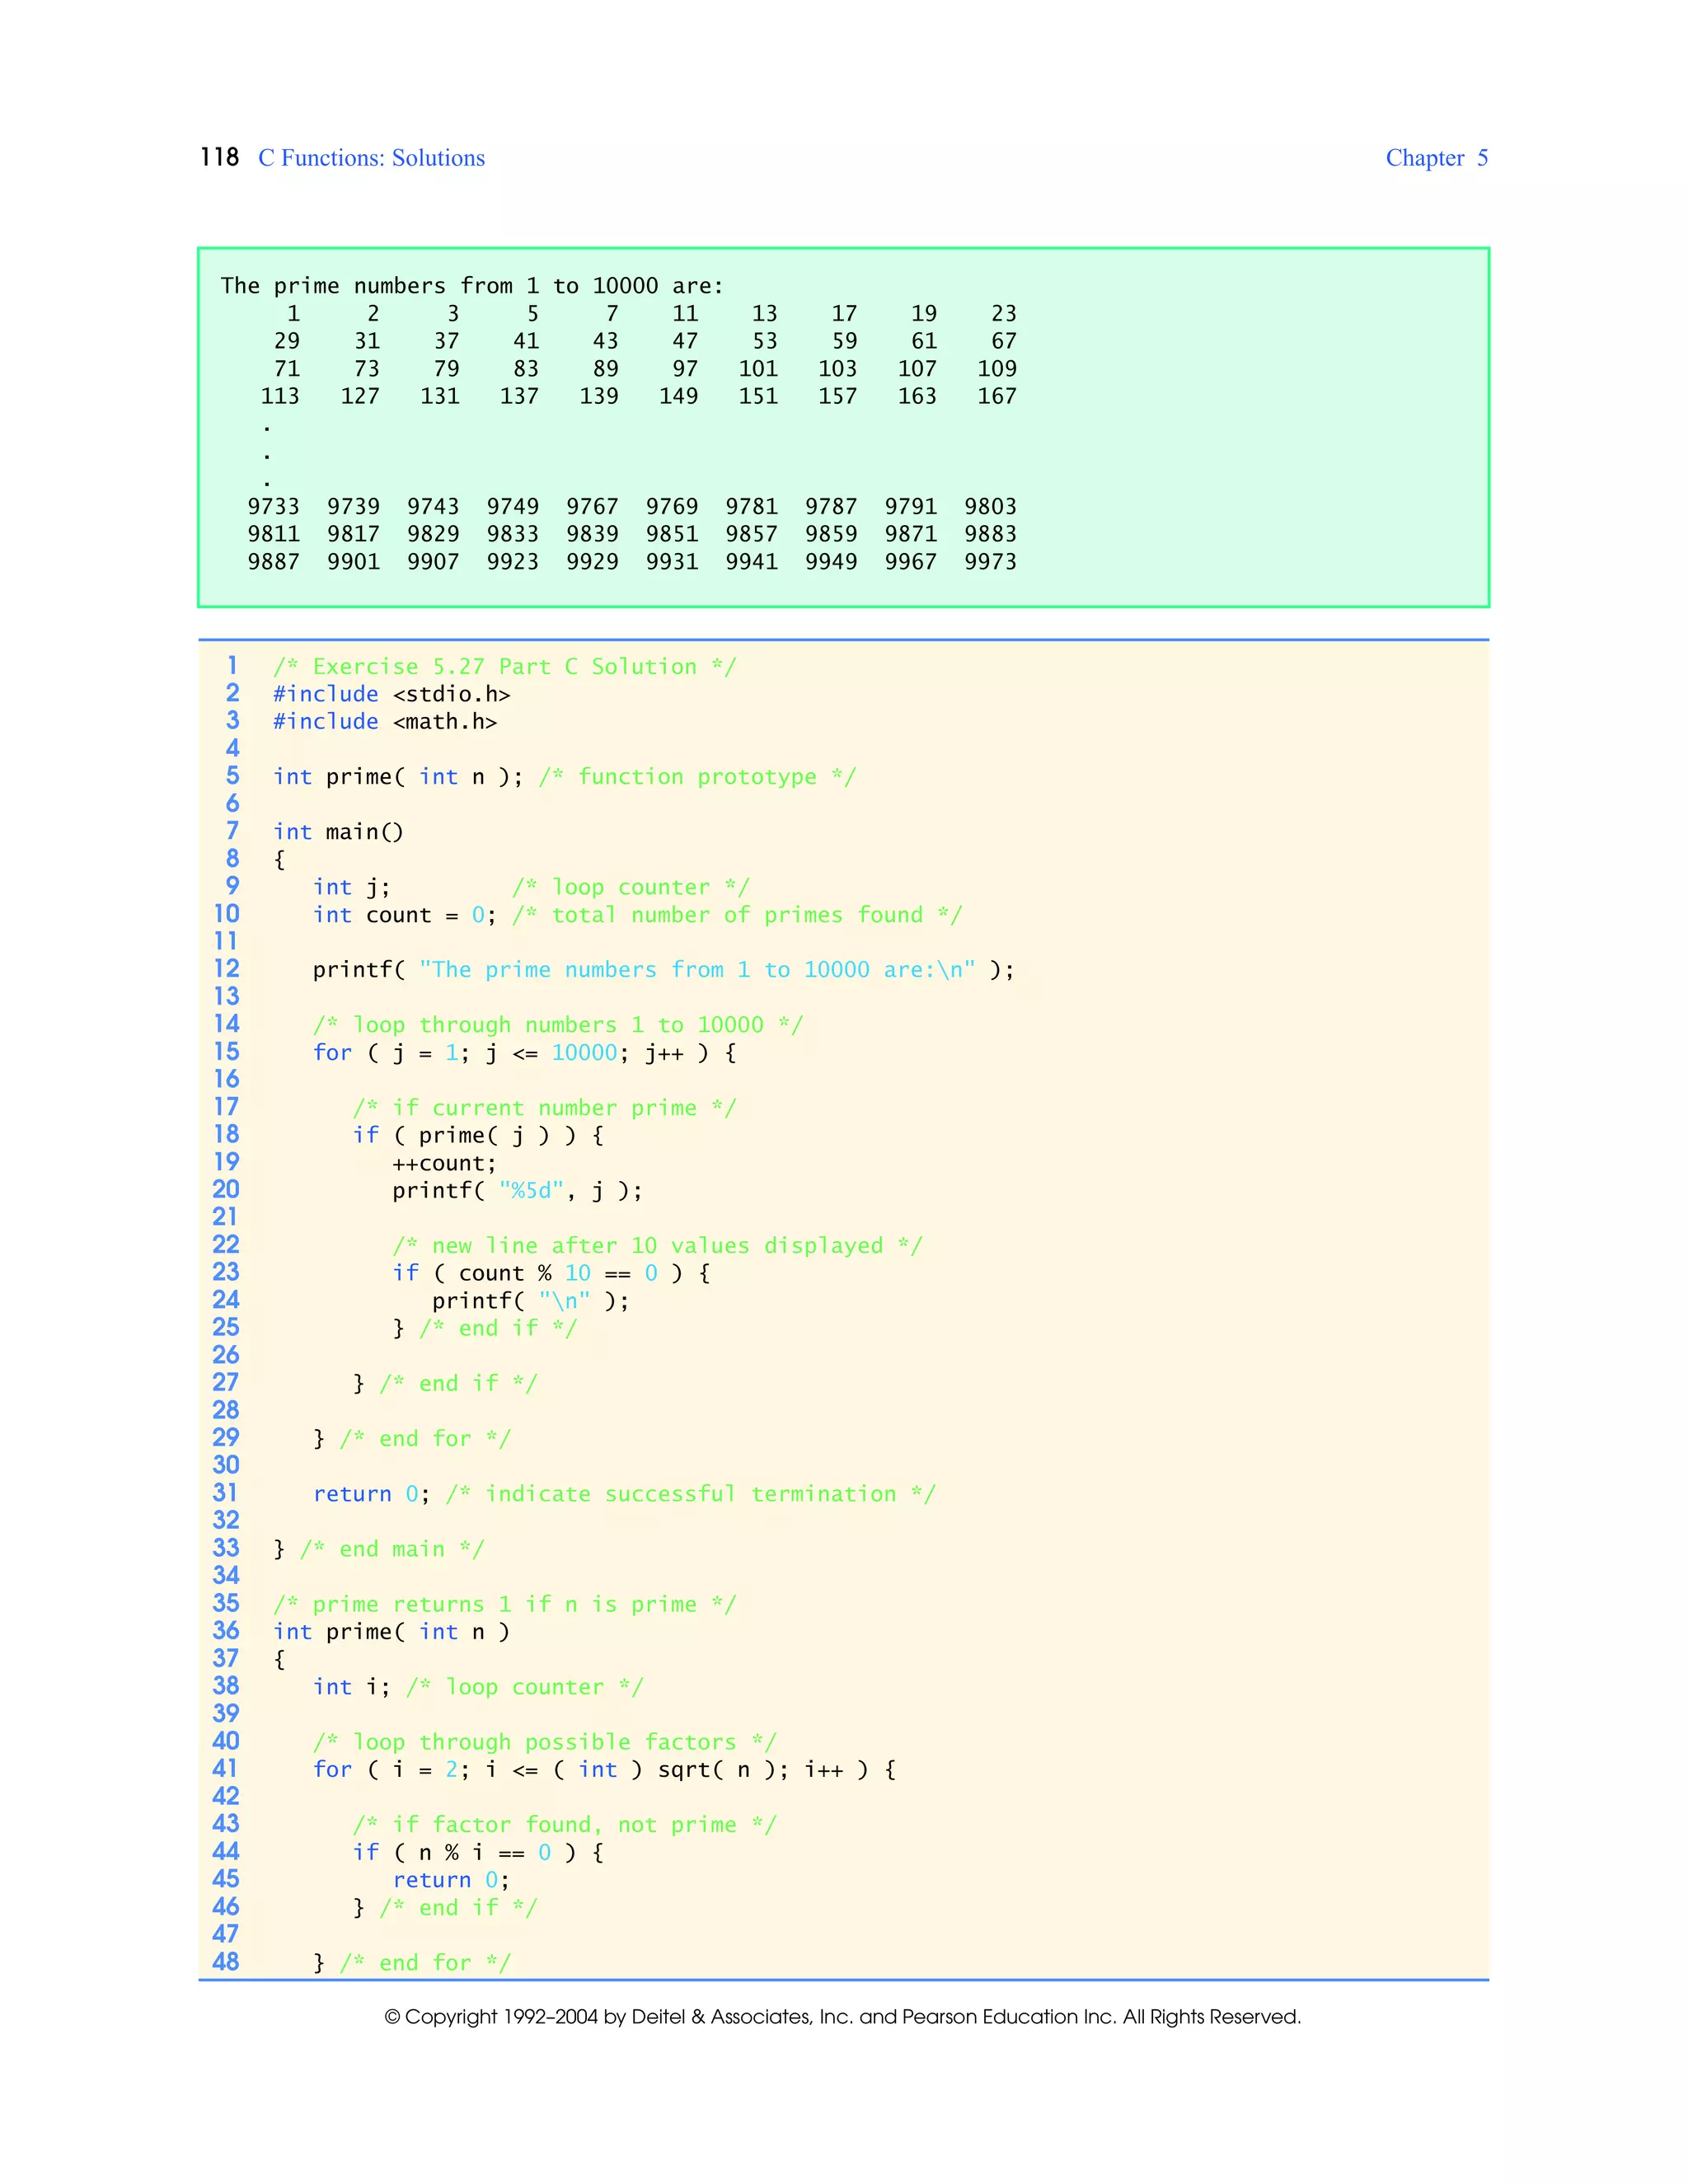Screen dimensions: 1688x2184
Task: Click the Deitel & Associates copyright footer
Action: (842, 2017)
